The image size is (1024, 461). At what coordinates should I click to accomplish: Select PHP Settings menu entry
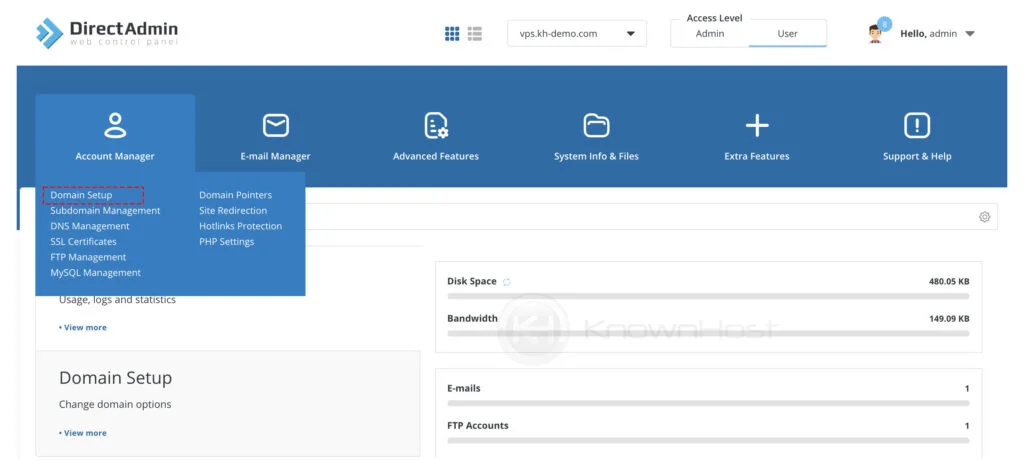coord(227,242)
